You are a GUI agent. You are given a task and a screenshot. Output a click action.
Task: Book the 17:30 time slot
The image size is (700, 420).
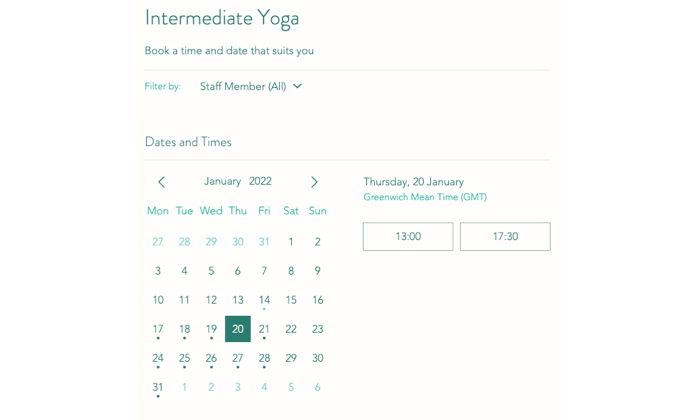coord(505,237)
